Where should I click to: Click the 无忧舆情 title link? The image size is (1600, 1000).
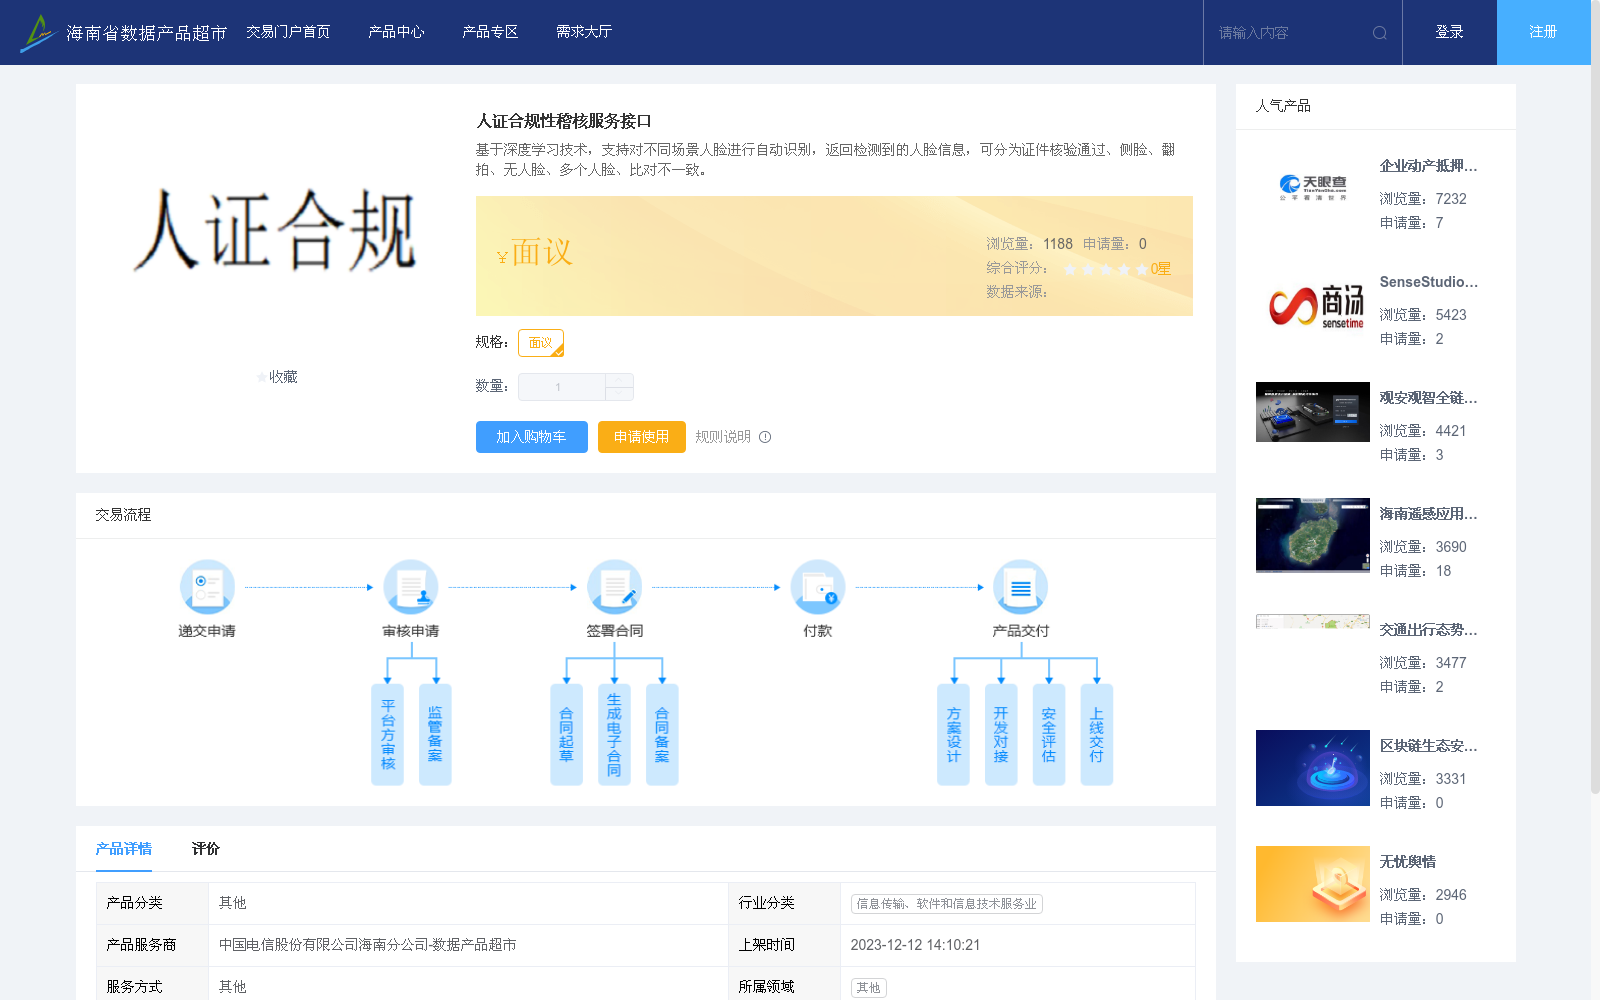click(1408, 862)
